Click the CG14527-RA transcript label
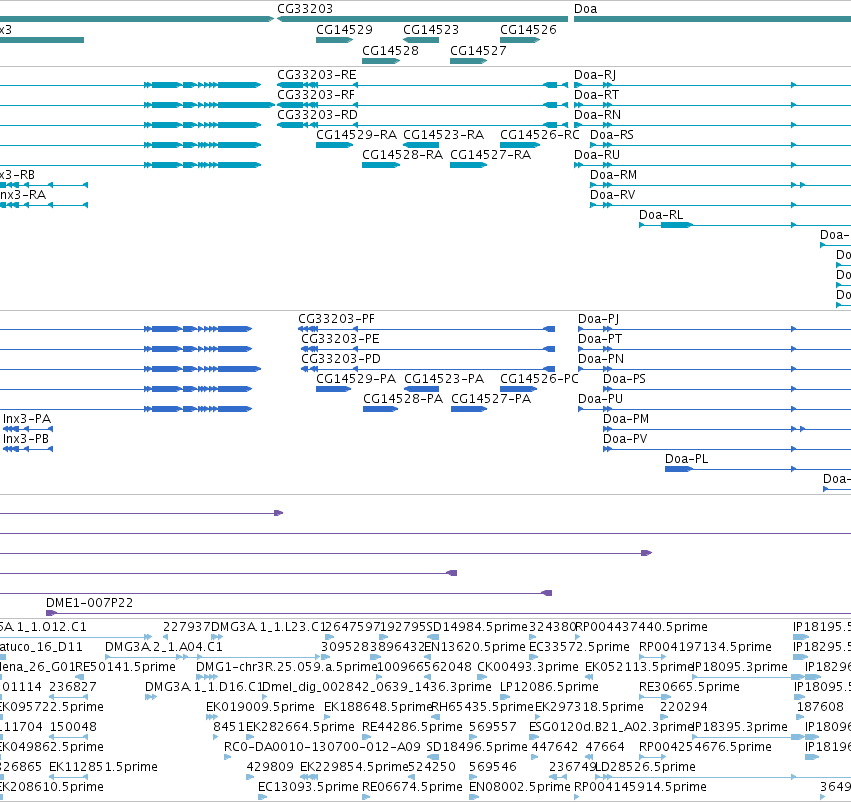The height and width of the screenshot is (802, 851). [491, 155]
